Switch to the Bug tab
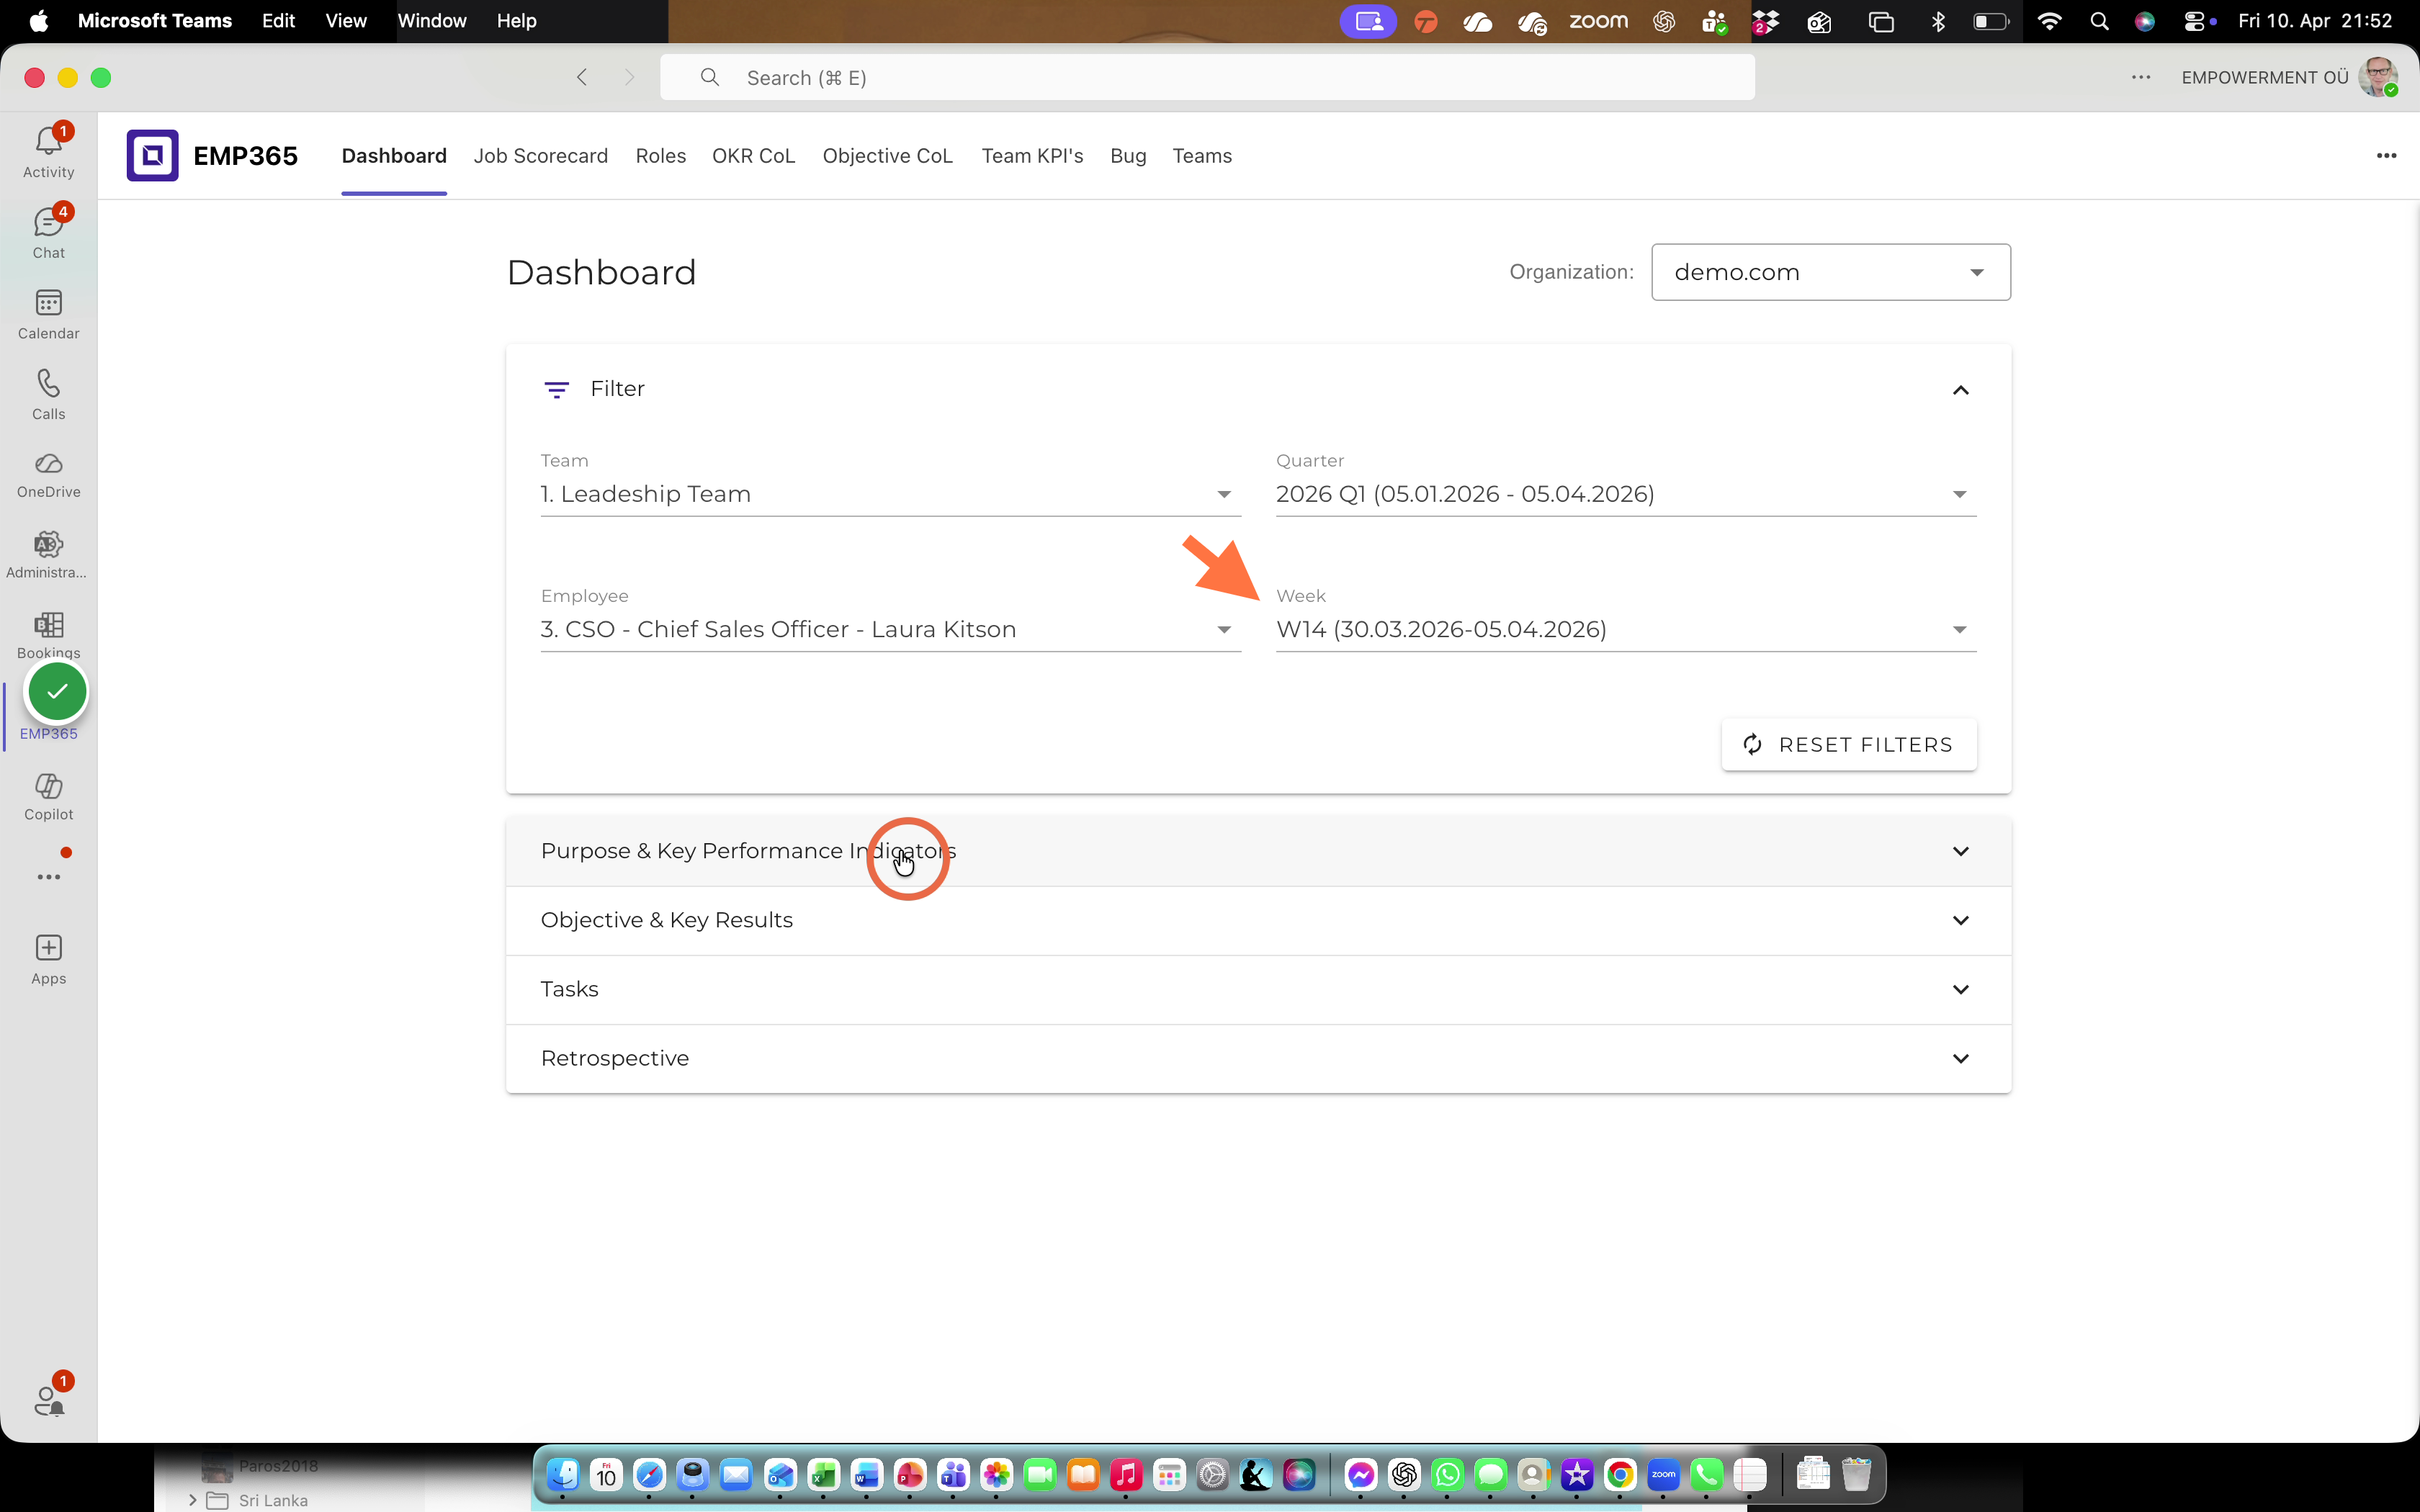The image size is (2420, 1512). pos(1128,156)
